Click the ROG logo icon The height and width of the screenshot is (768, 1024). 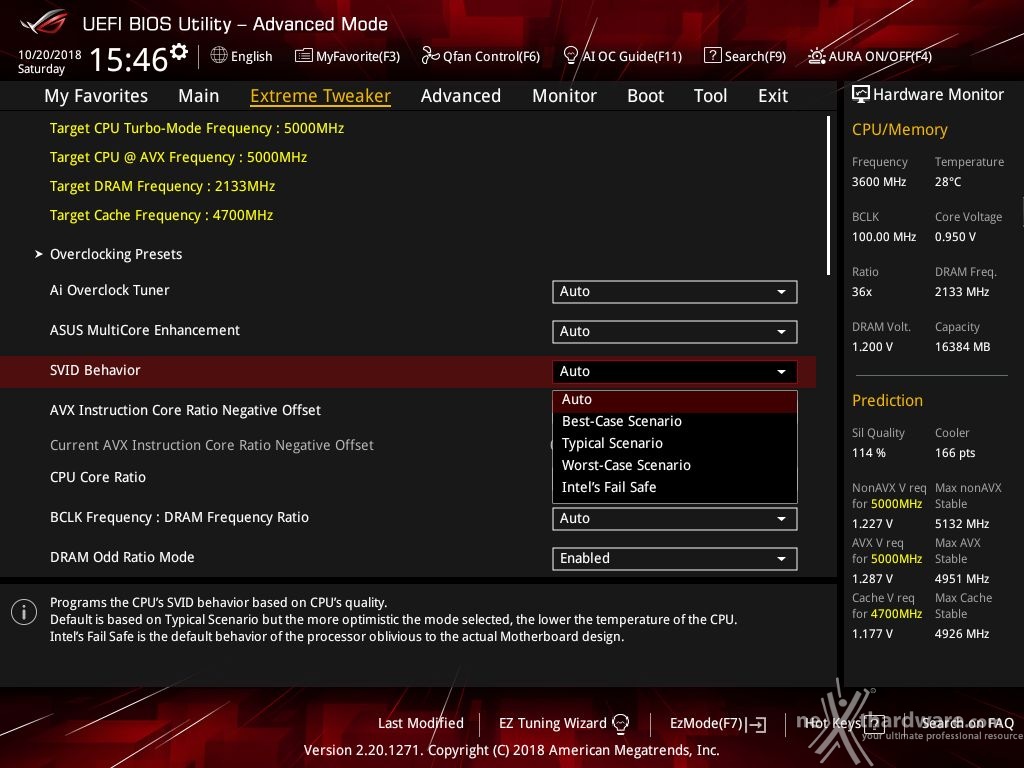pos(44,22)
